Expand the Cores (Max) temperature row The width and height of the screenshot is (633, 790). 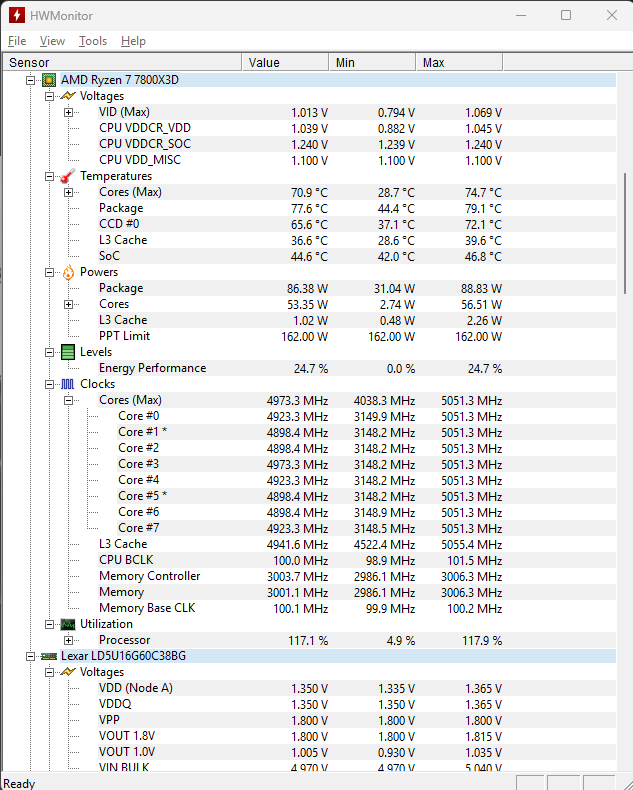[x=69, y=192]
